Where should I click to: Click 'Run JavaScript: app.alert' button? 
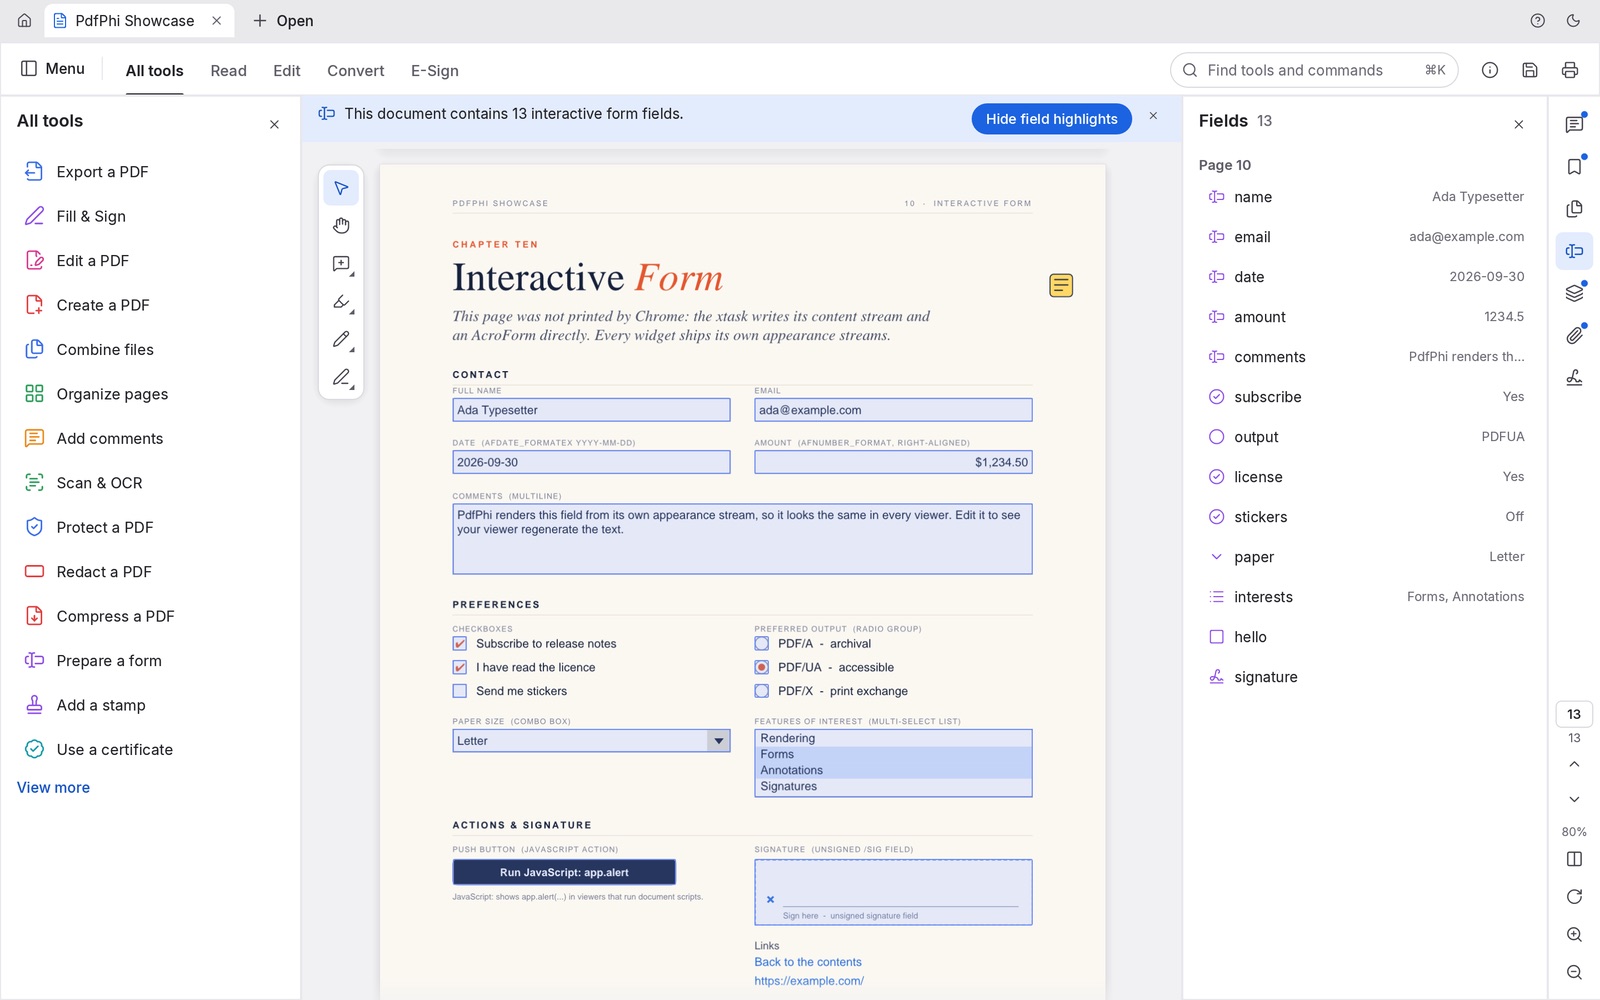coord(564,872)
